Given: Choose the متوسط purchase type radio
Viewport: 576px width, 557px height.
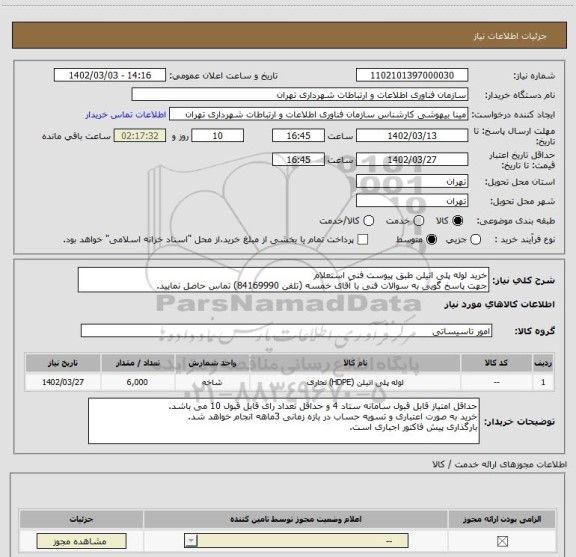Looking at the screenshot, I should click(x=431, y=240).
